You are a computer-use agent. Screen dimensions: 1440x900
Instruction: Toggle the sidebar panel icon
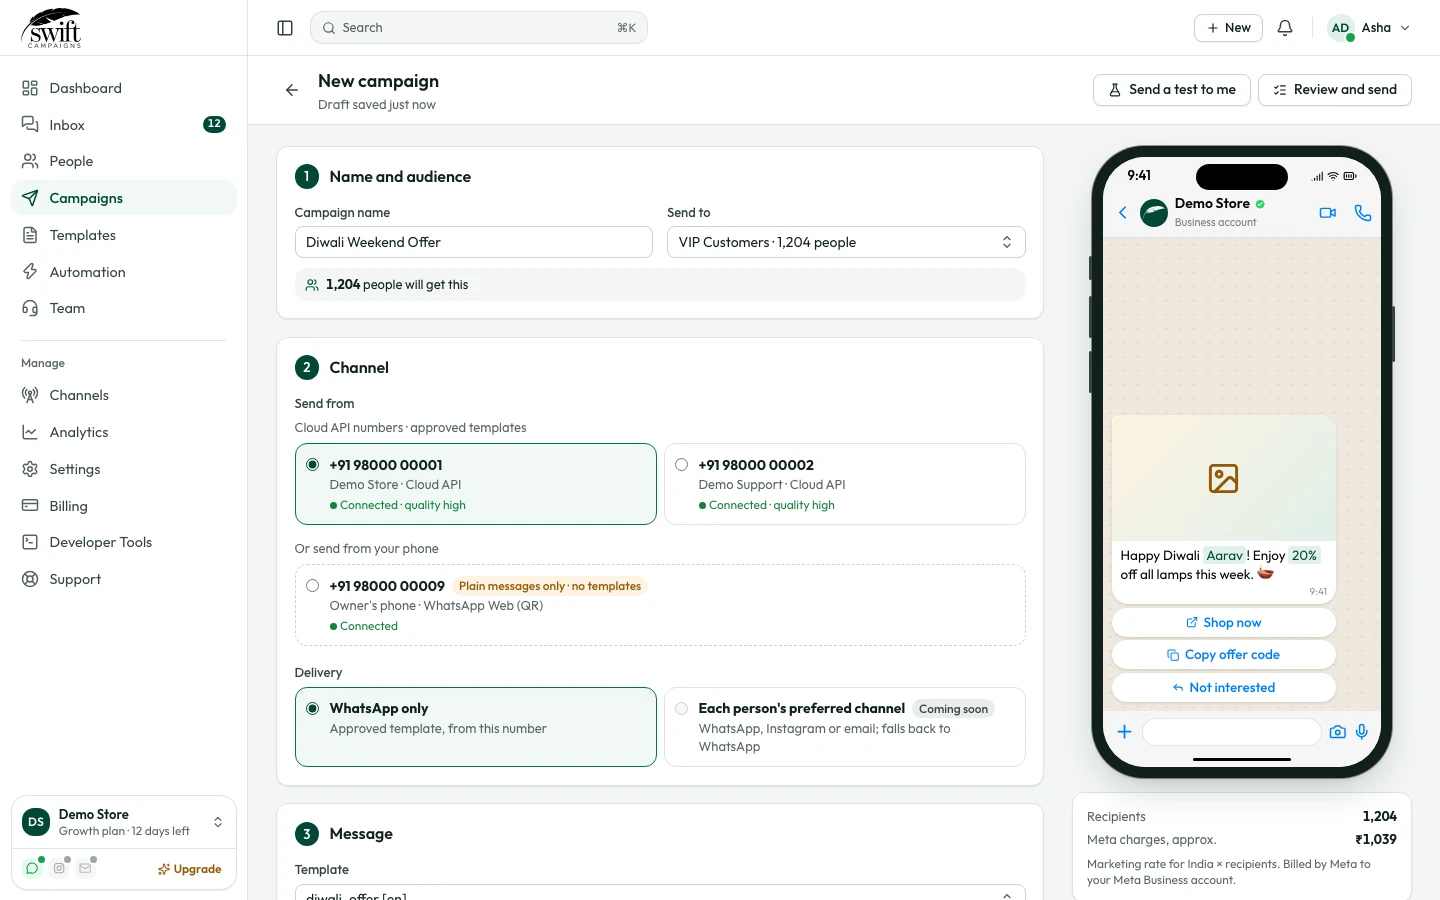click(285, 28)
